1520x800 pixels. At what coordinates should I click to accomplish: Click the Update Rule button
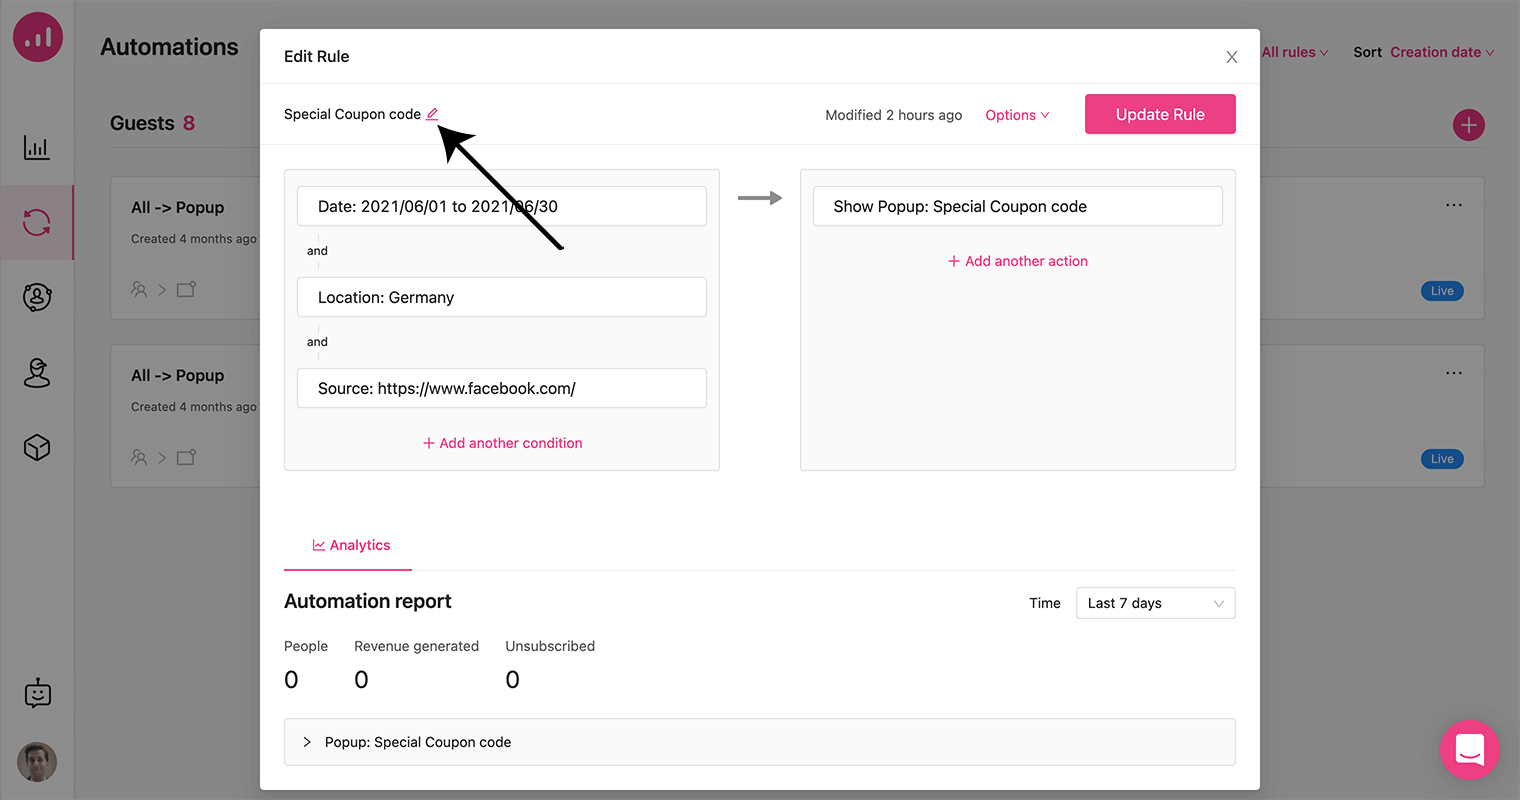click(1160, 114)
